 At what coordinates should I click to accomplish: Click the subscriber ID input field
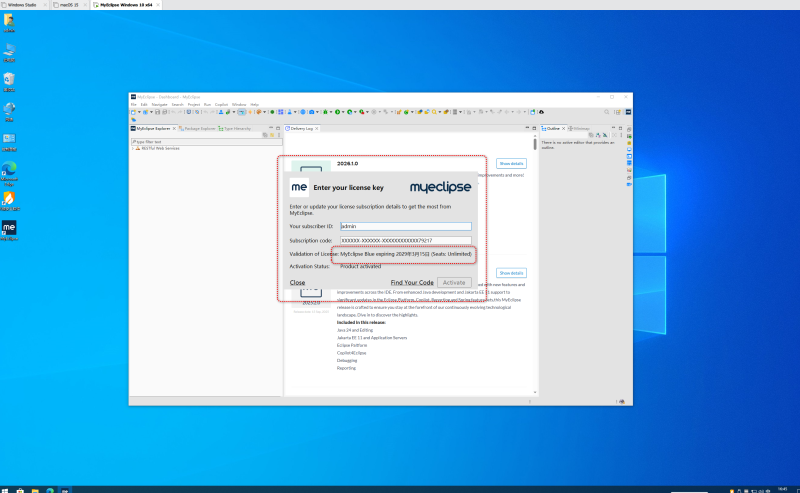coord(405,226)
